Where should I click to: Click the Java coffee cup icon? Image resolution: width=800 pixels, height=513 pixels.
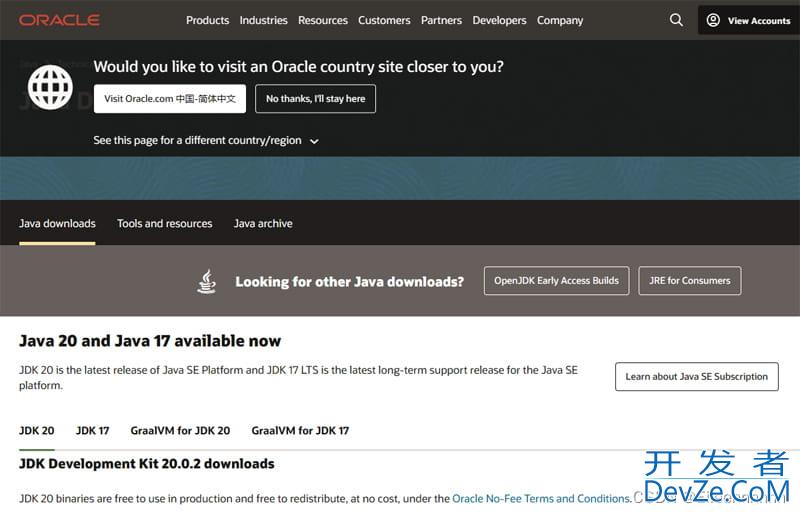[207, 281]
